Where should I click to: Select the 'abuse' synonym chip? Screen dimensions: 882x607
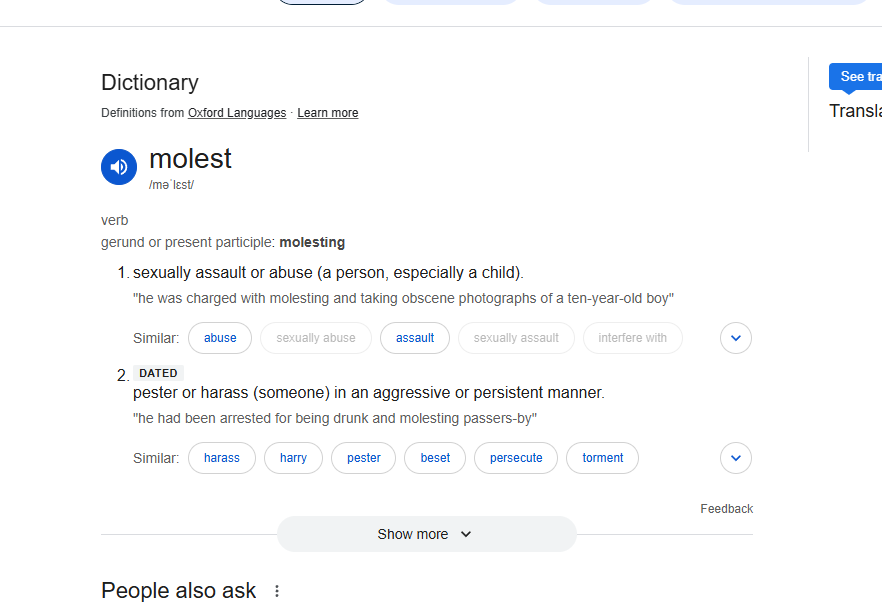(x=220, y=338)
